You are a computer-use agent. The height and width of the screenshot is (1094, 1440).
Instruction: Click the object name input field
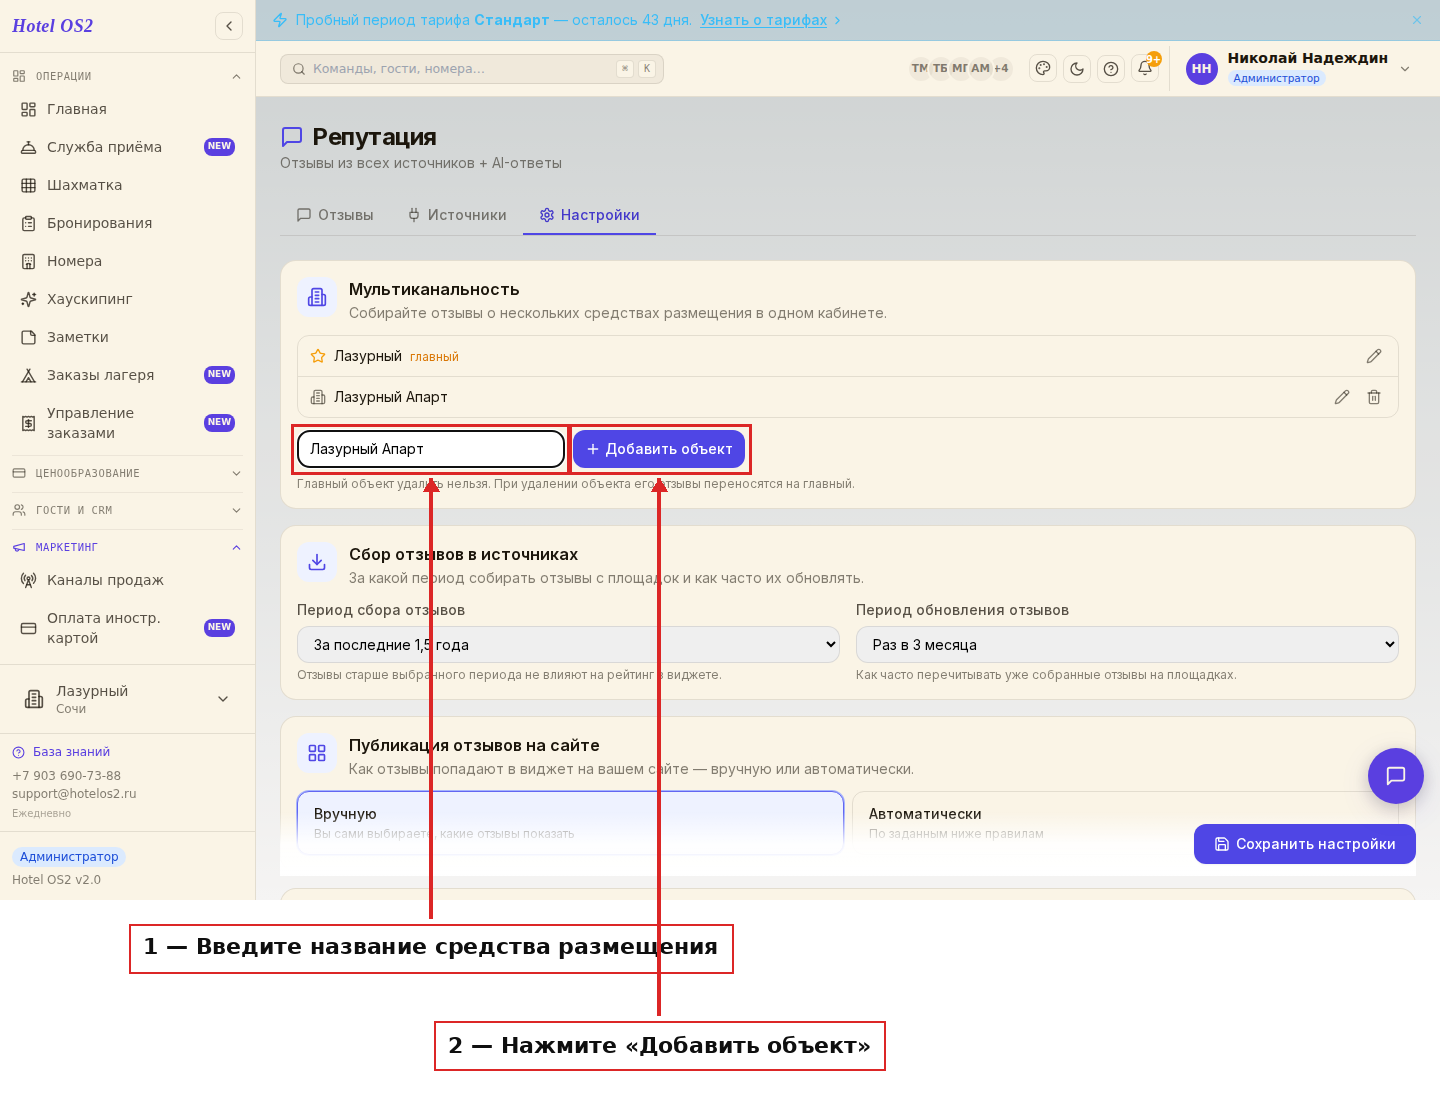click(431, 449)
